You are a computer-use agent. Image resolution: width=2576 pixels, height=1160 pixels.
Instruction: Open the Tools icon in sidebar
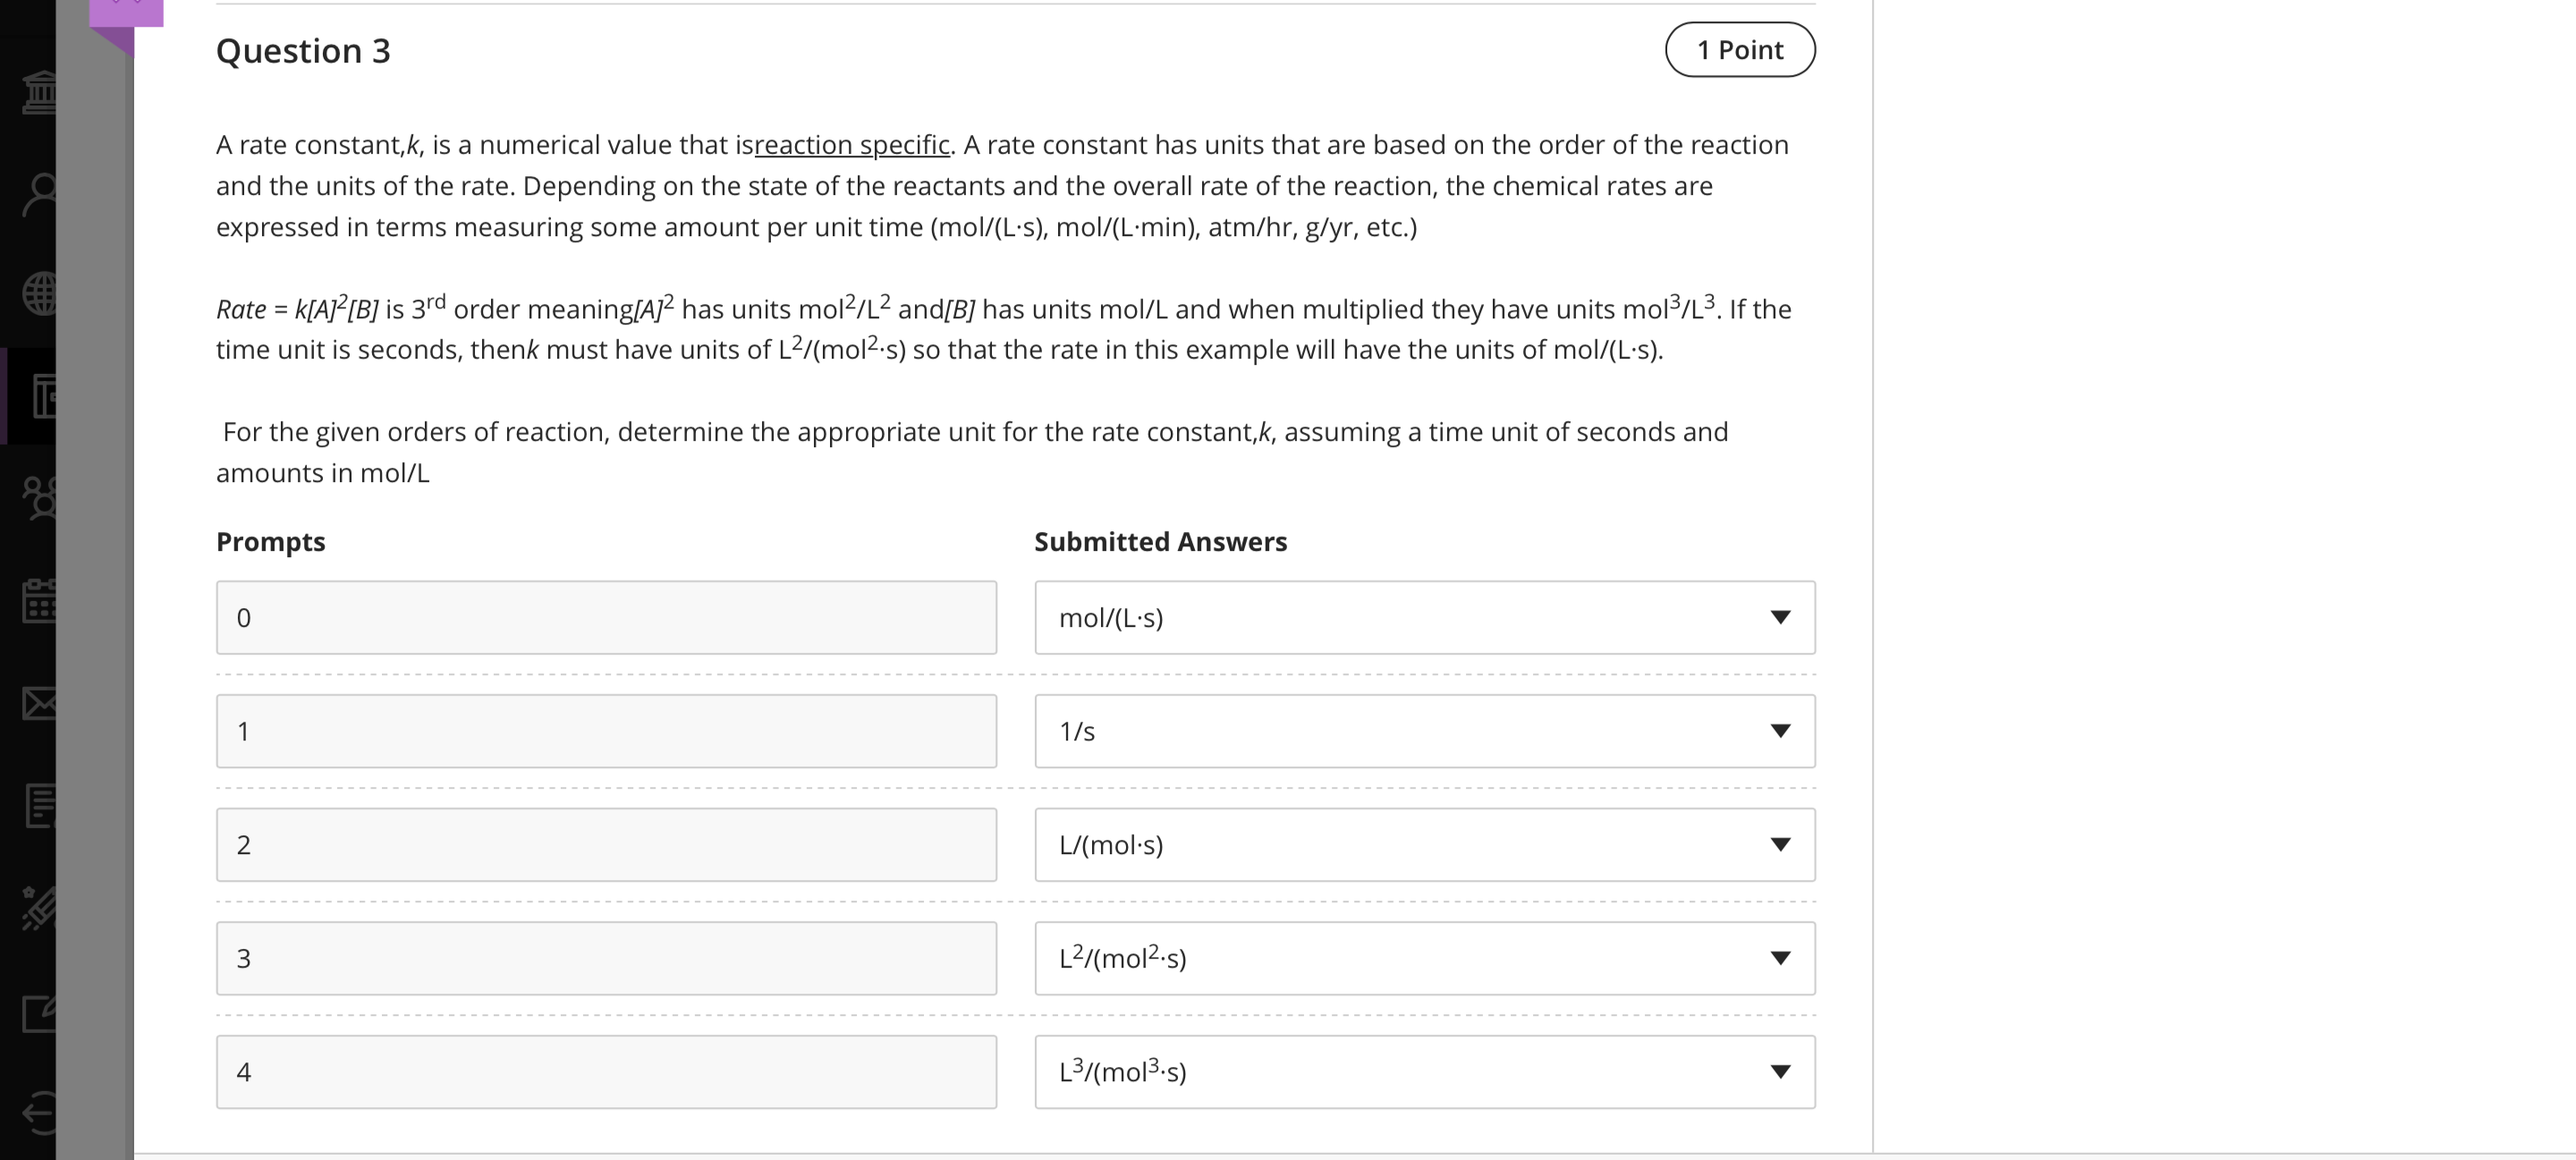click(38, 908)
